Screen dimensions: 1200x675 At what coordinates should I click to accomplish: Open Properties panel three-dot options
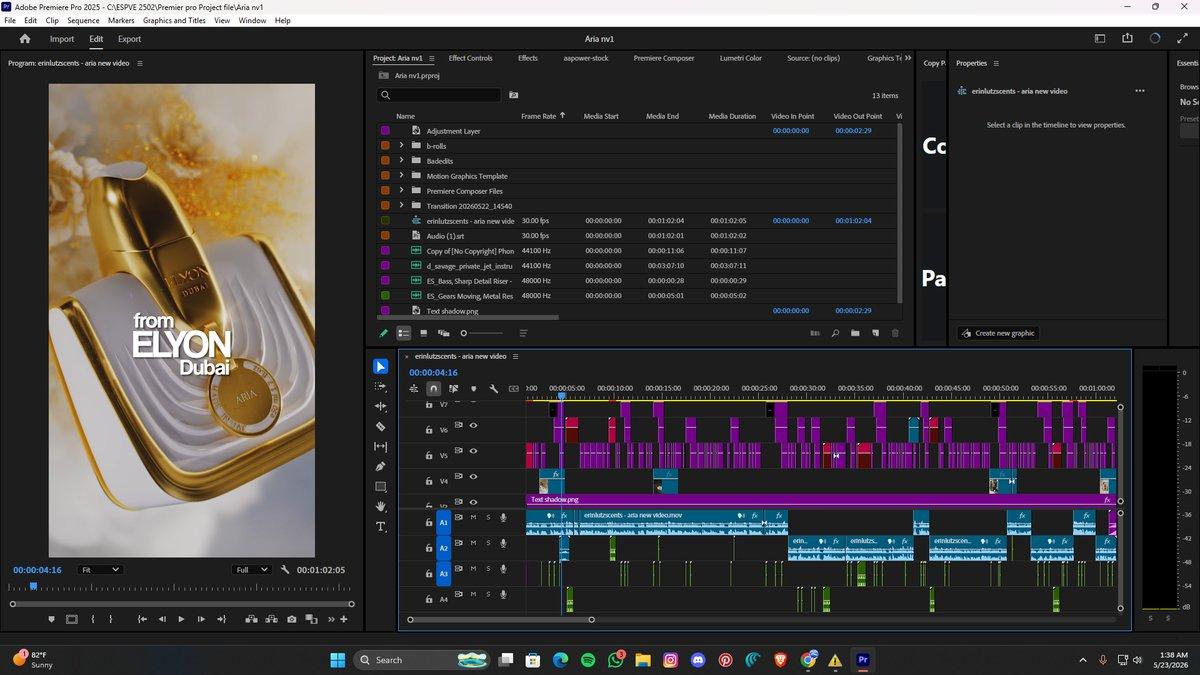(x=1139, y=91)
